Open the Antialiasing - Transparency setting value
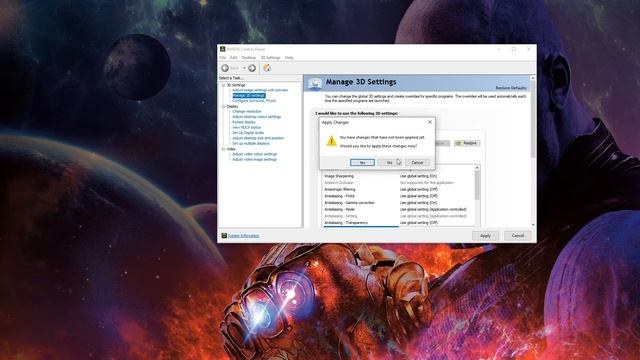Image resolution: width=640 pixels, height=360 pixels. [x=419, y=223]
